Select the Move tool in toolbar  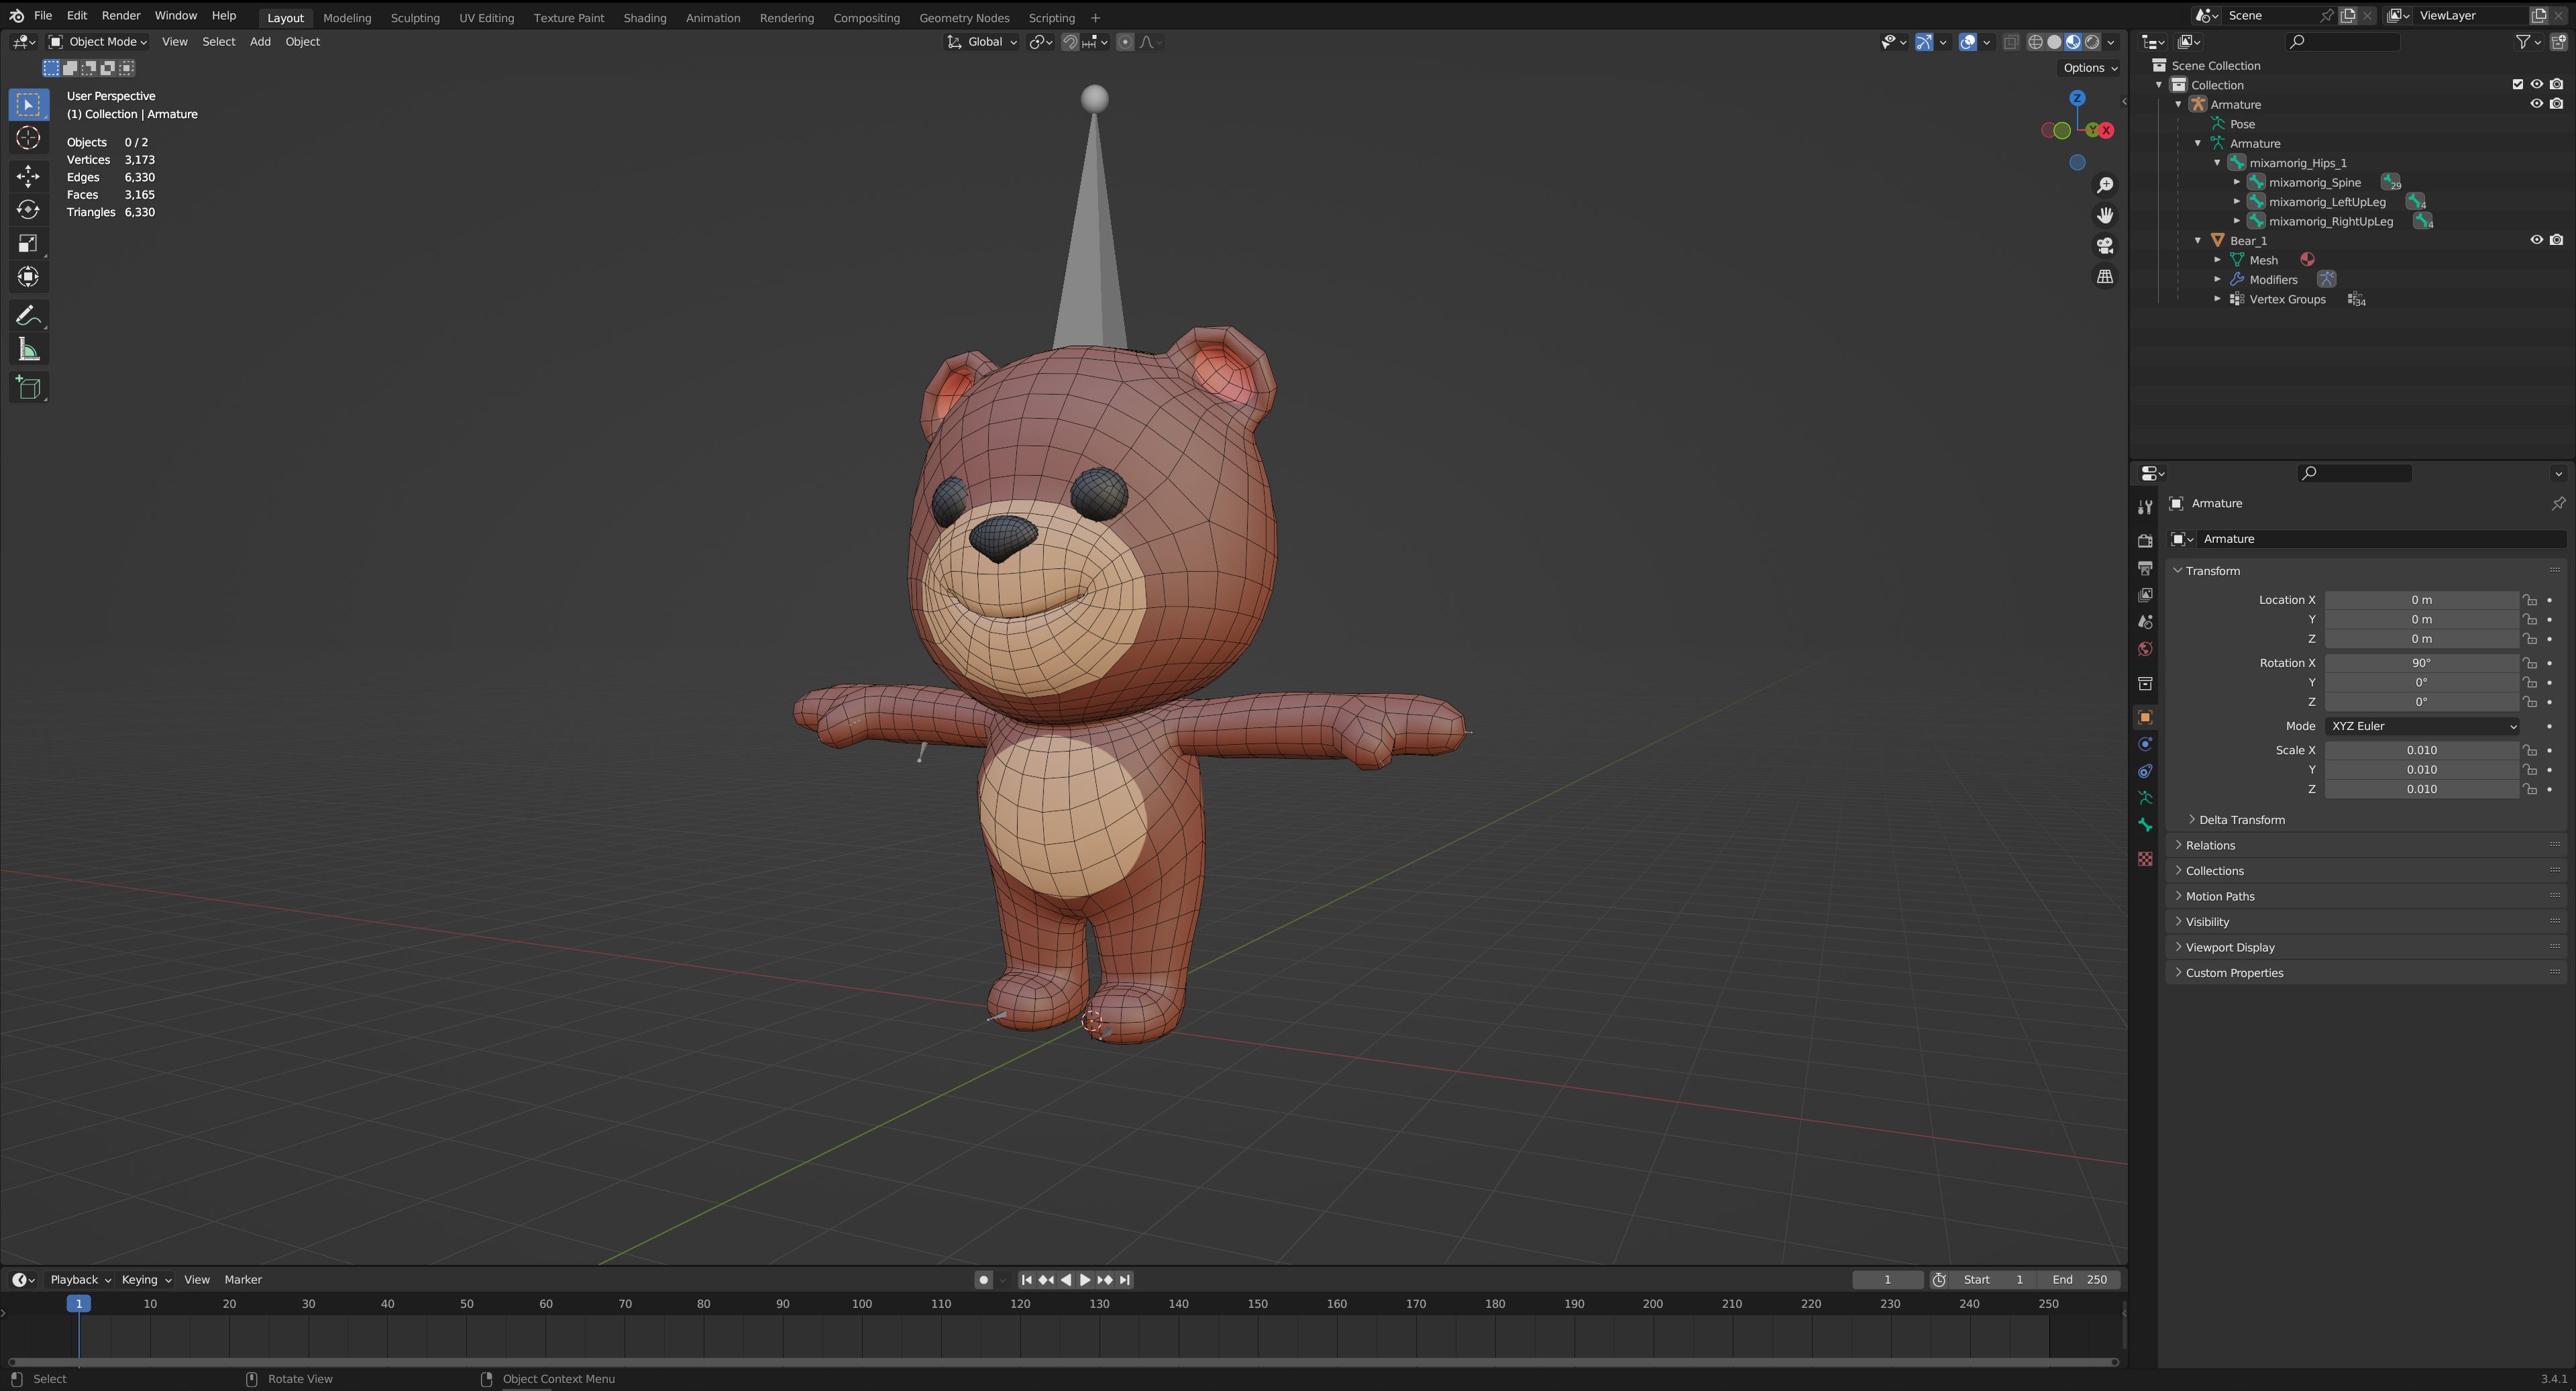(x=28, y=175)
